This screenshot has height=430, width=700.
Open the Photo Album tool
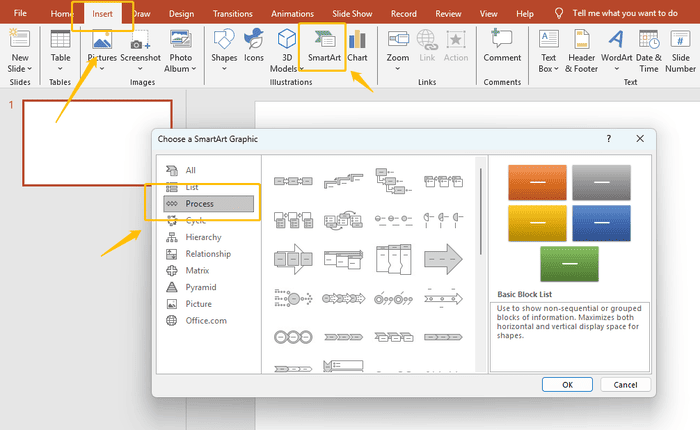pyautogui.click(x=181, y=50)
